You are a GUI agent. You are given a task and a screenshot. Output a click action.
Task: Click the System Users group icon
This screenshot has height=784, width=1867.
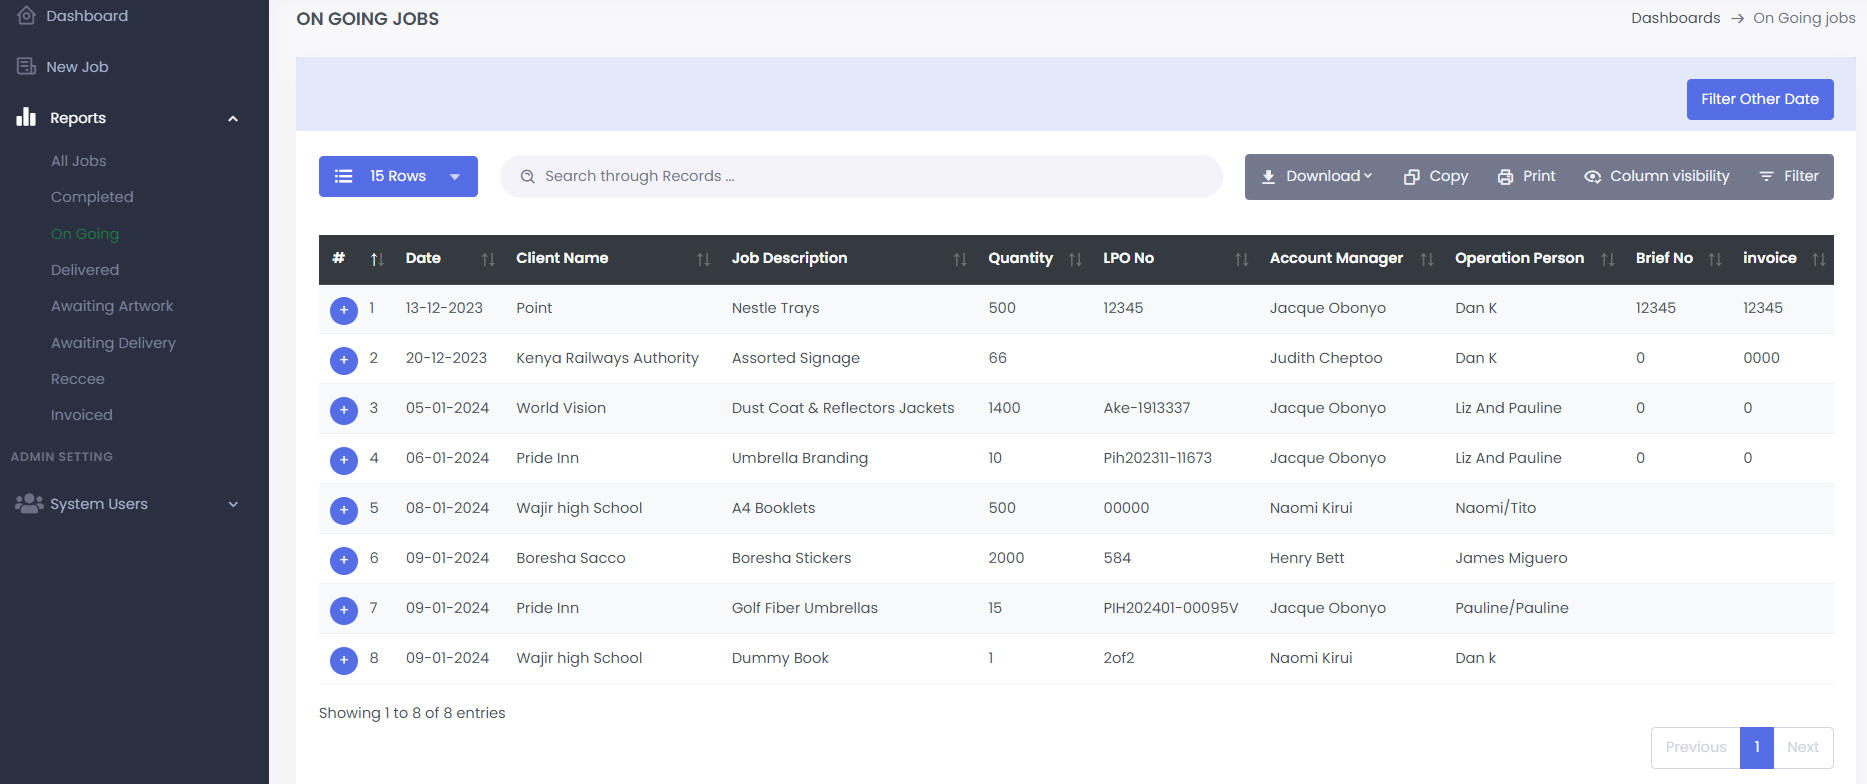(x=28, y=503)
